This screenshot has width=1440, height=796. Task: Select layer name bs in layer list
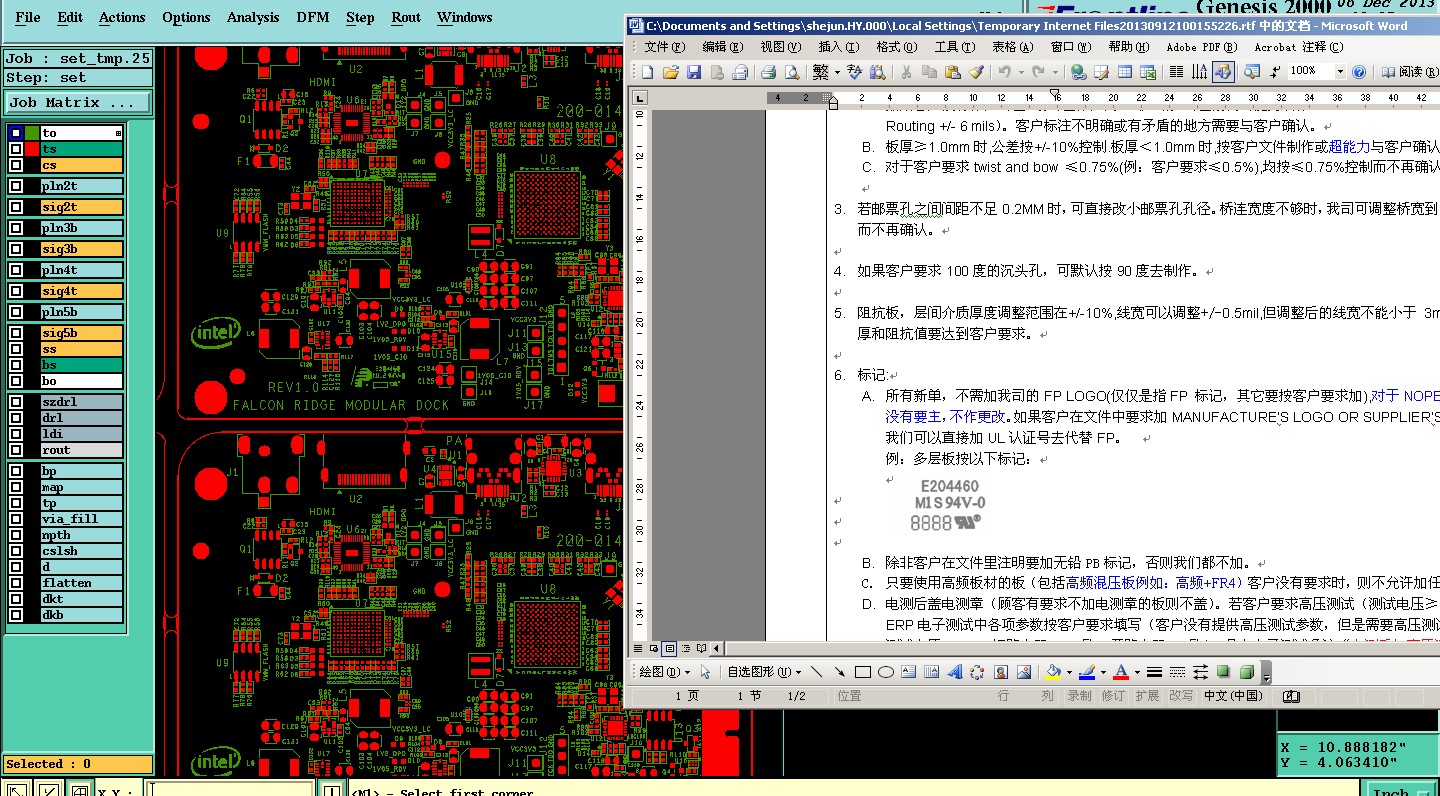coord(81,365)
